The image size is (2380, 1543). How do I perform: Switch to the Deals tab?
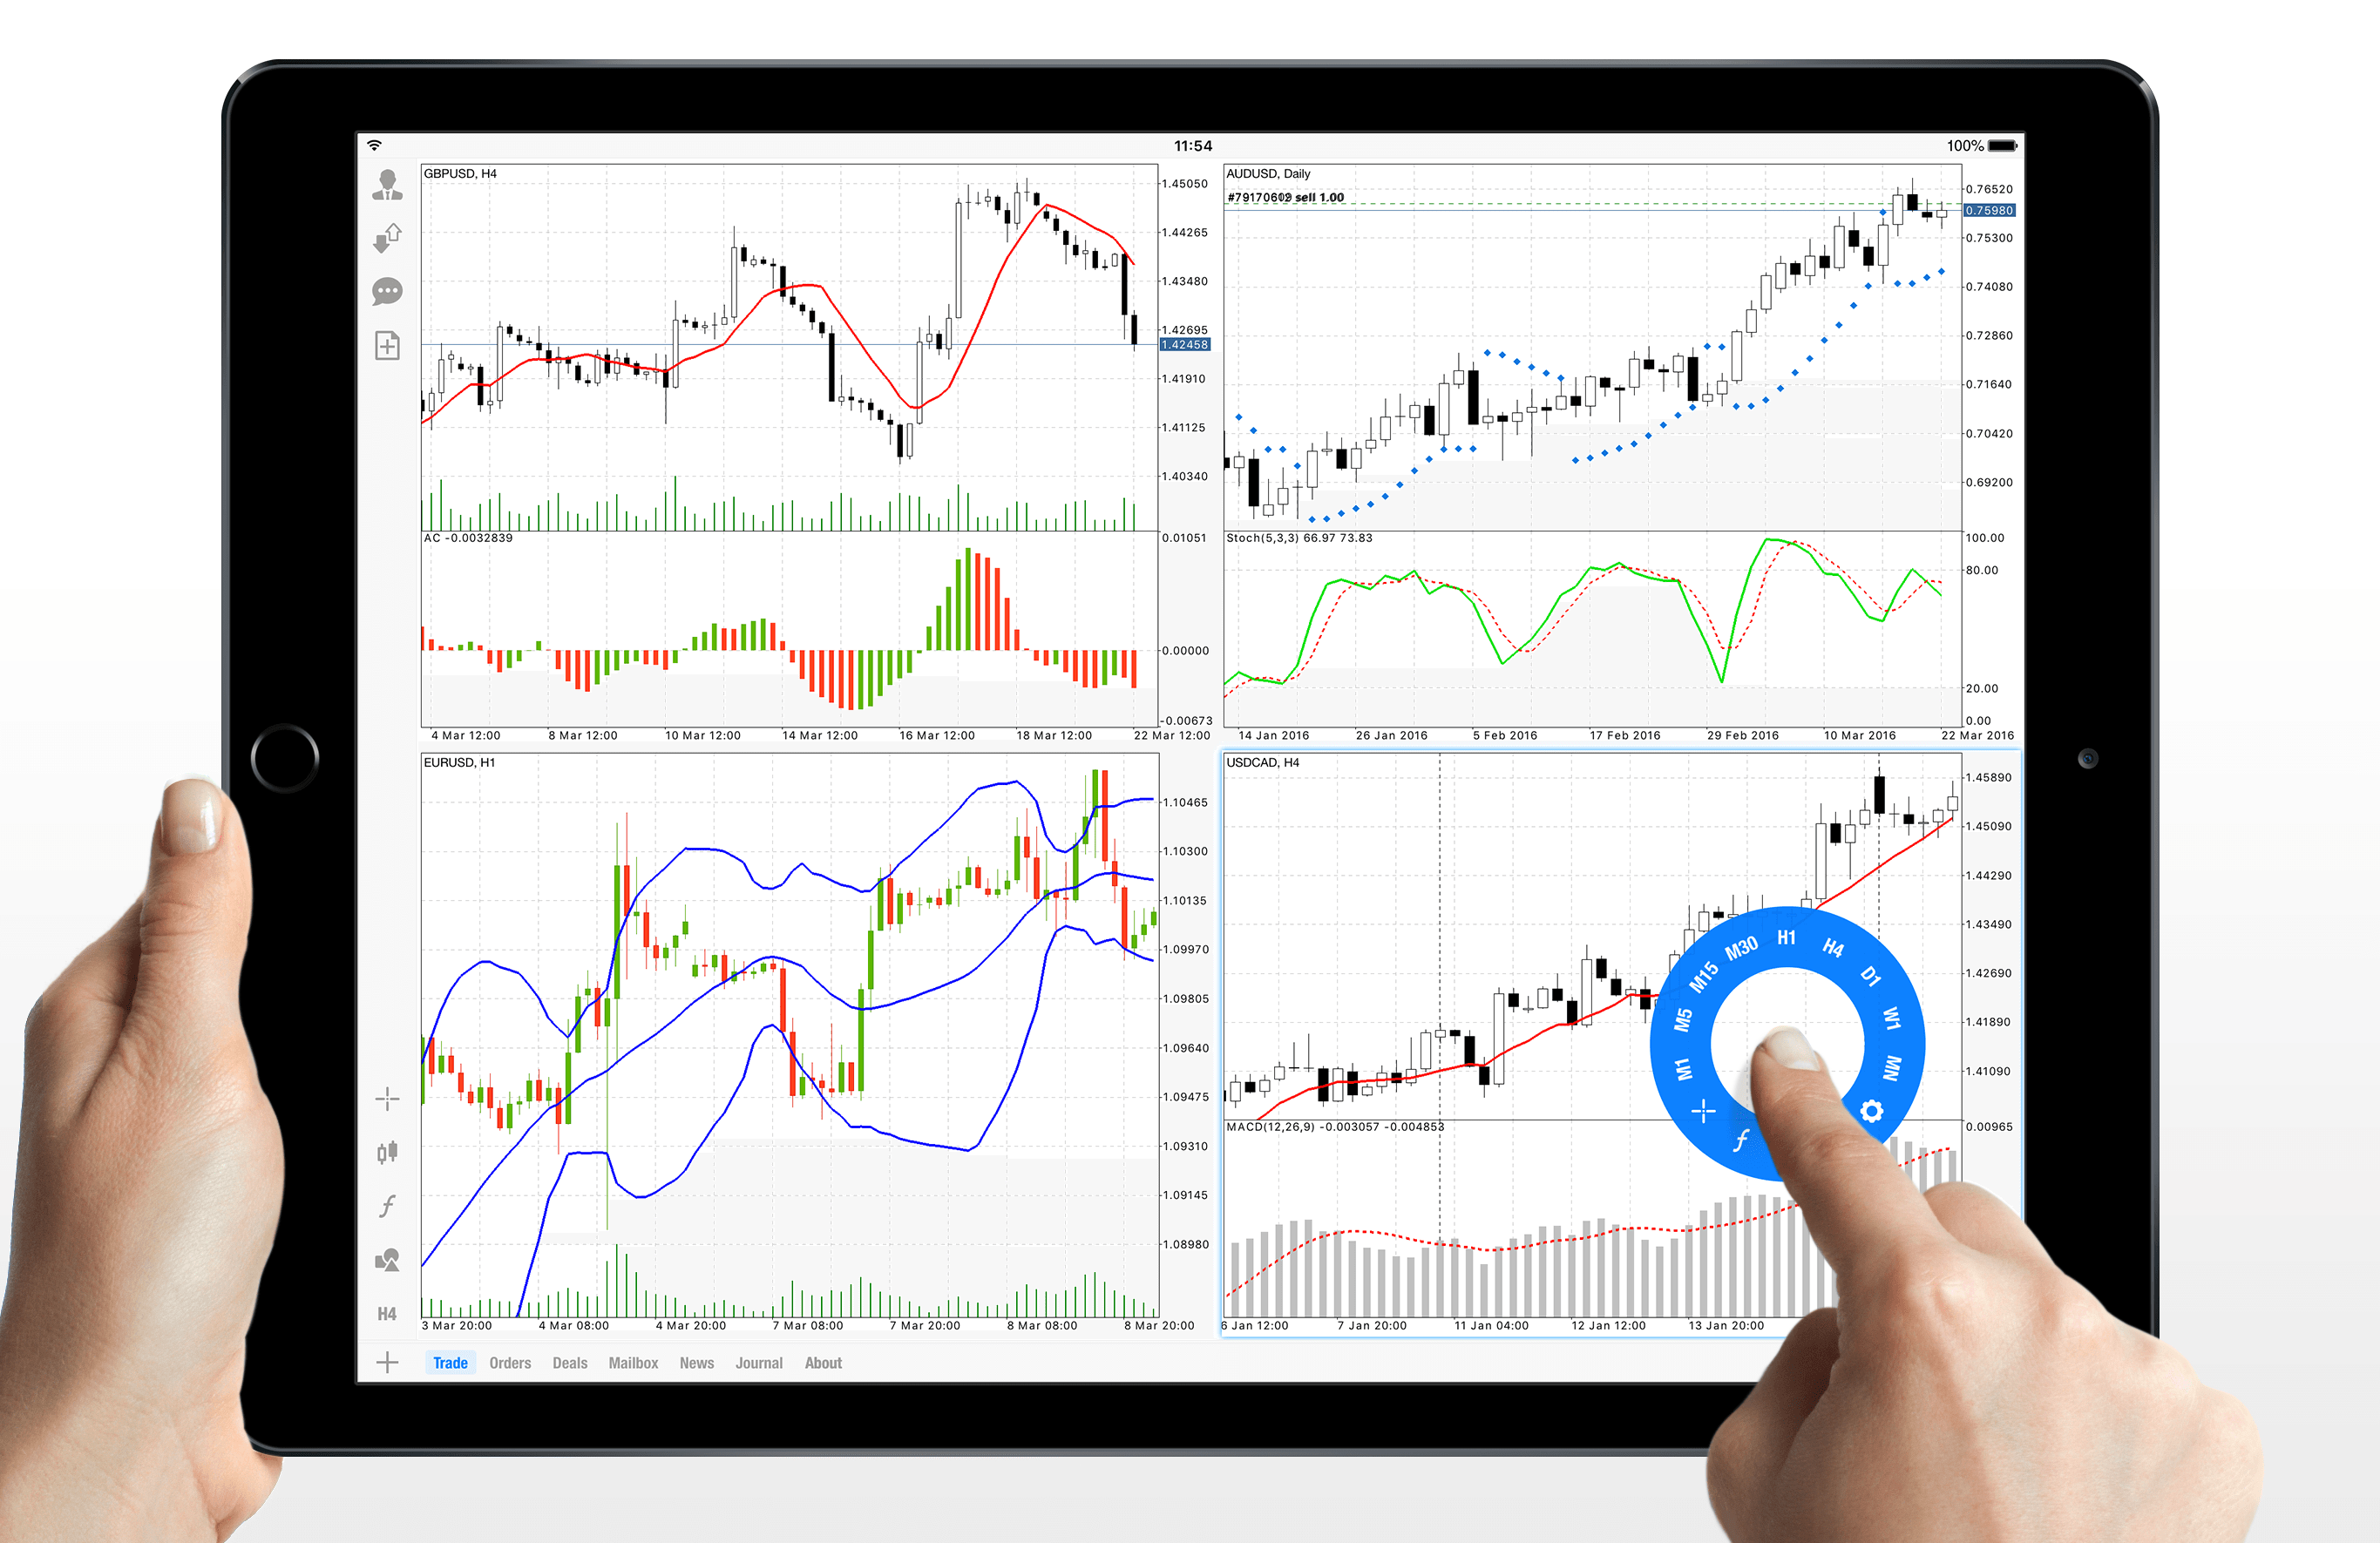click(570, 1363)
